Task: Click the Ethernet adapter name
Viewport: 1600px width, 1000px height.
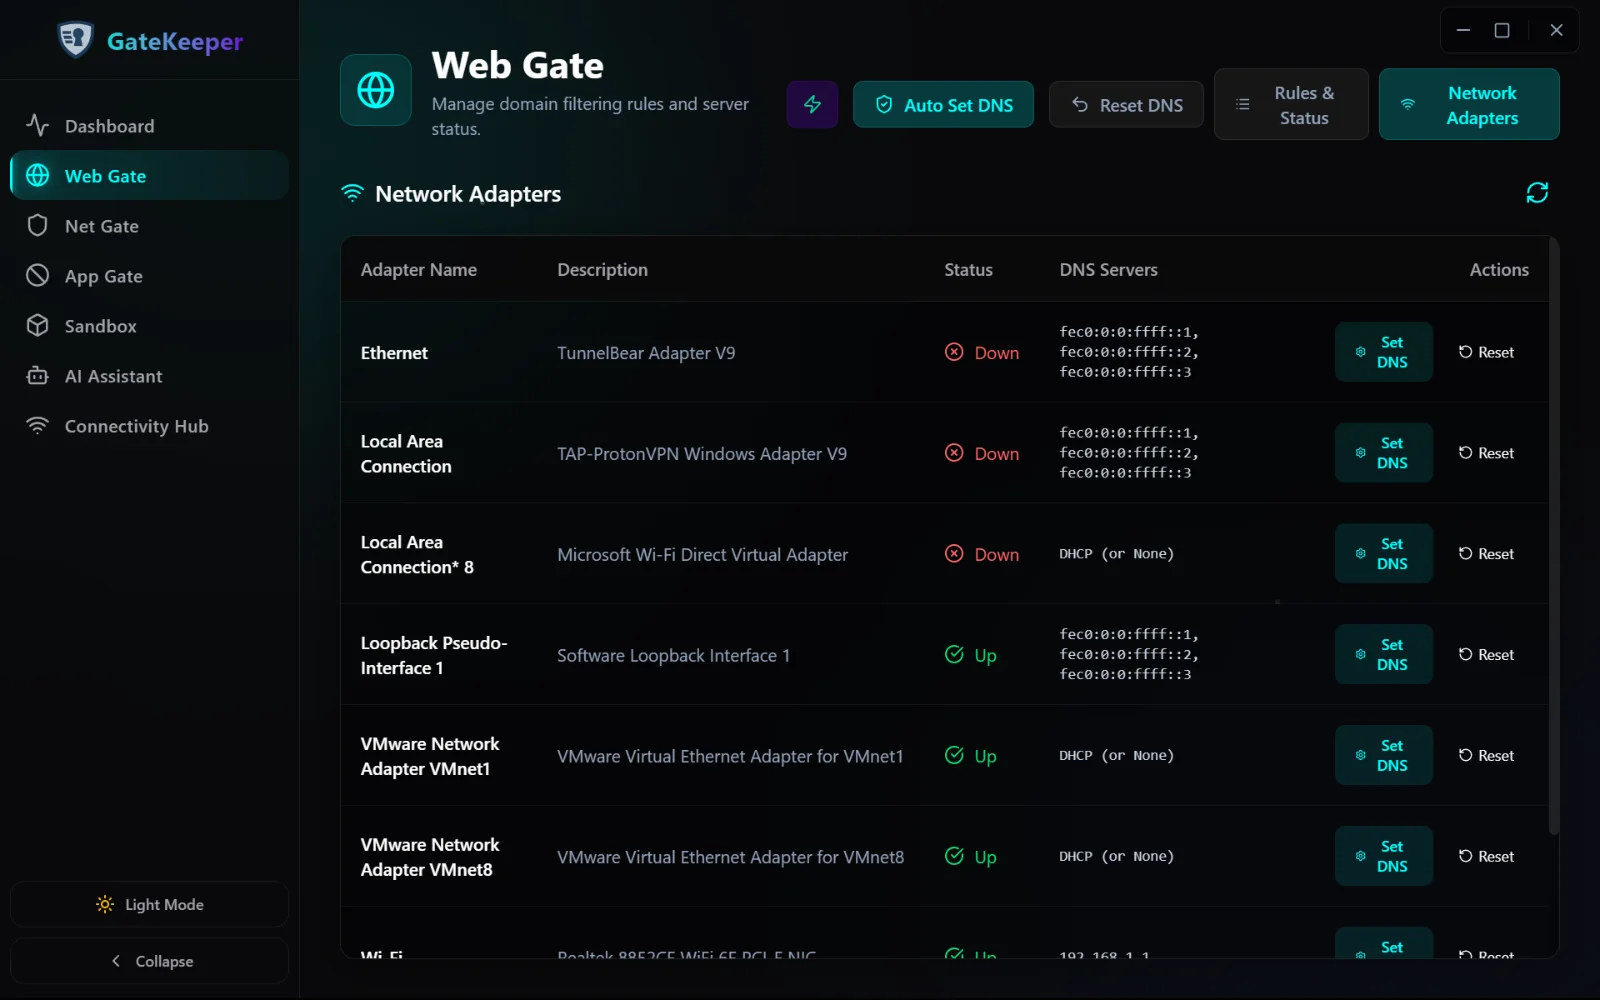Action: pos(394,353)
